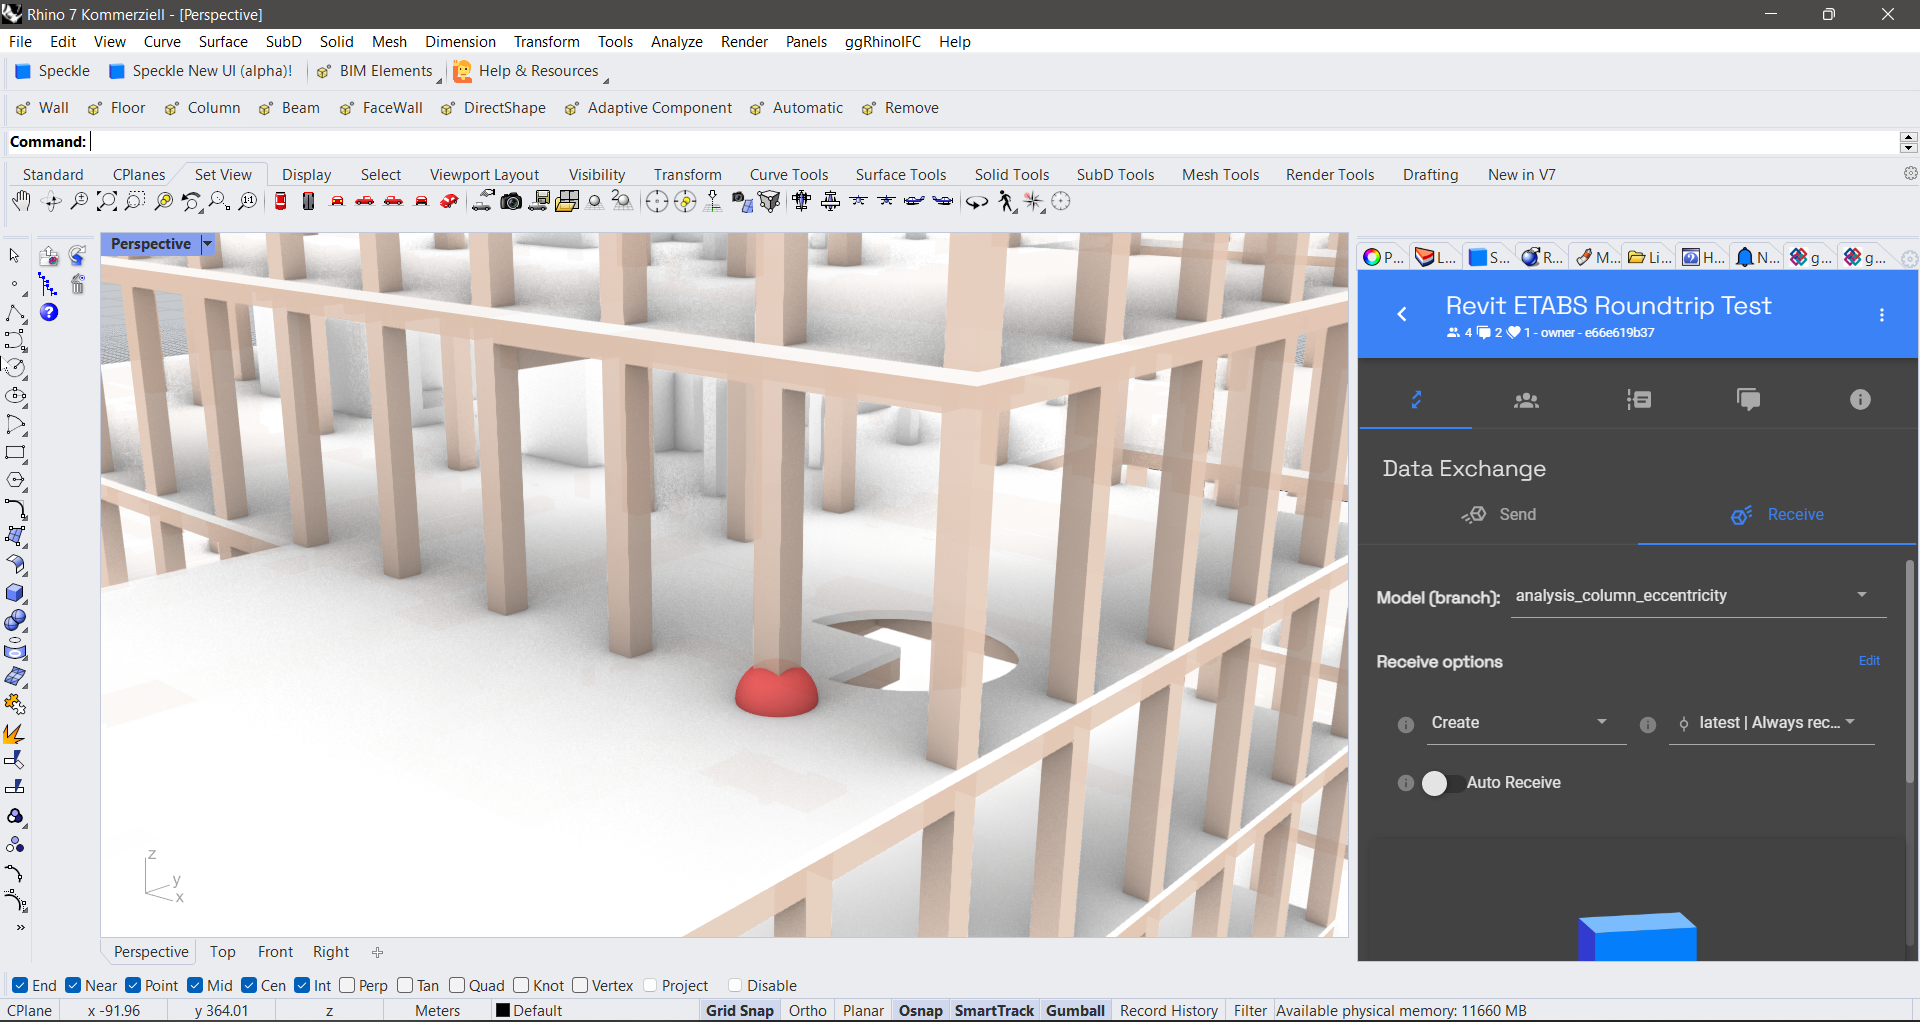Screen dimensions: 1920x1022
Task: Click the Zoom Extents icon in toolbar
Action: click(x=107, y=202)
